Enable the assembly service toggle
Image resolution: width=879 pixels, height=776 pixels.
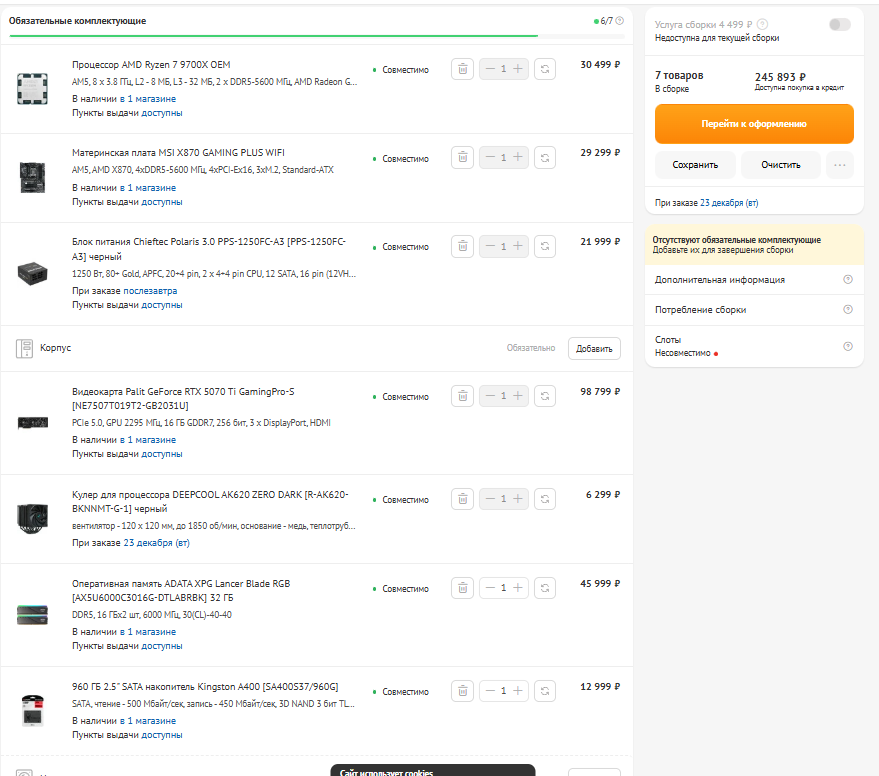pos(840,24)
